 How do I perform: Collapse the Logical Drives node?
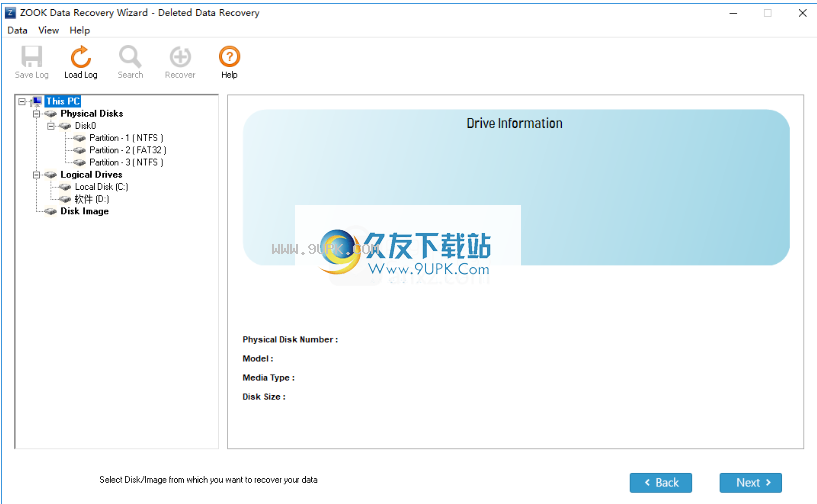point(36,175)
